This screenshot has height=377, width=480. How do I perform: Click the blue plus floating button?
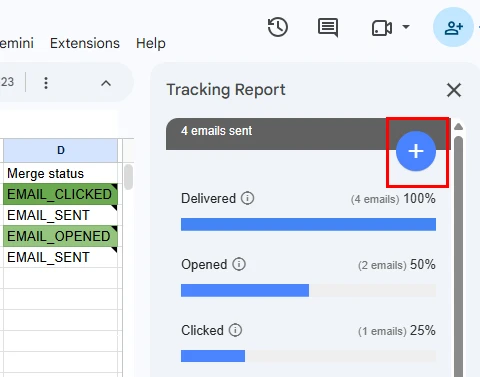click(416, 151)
